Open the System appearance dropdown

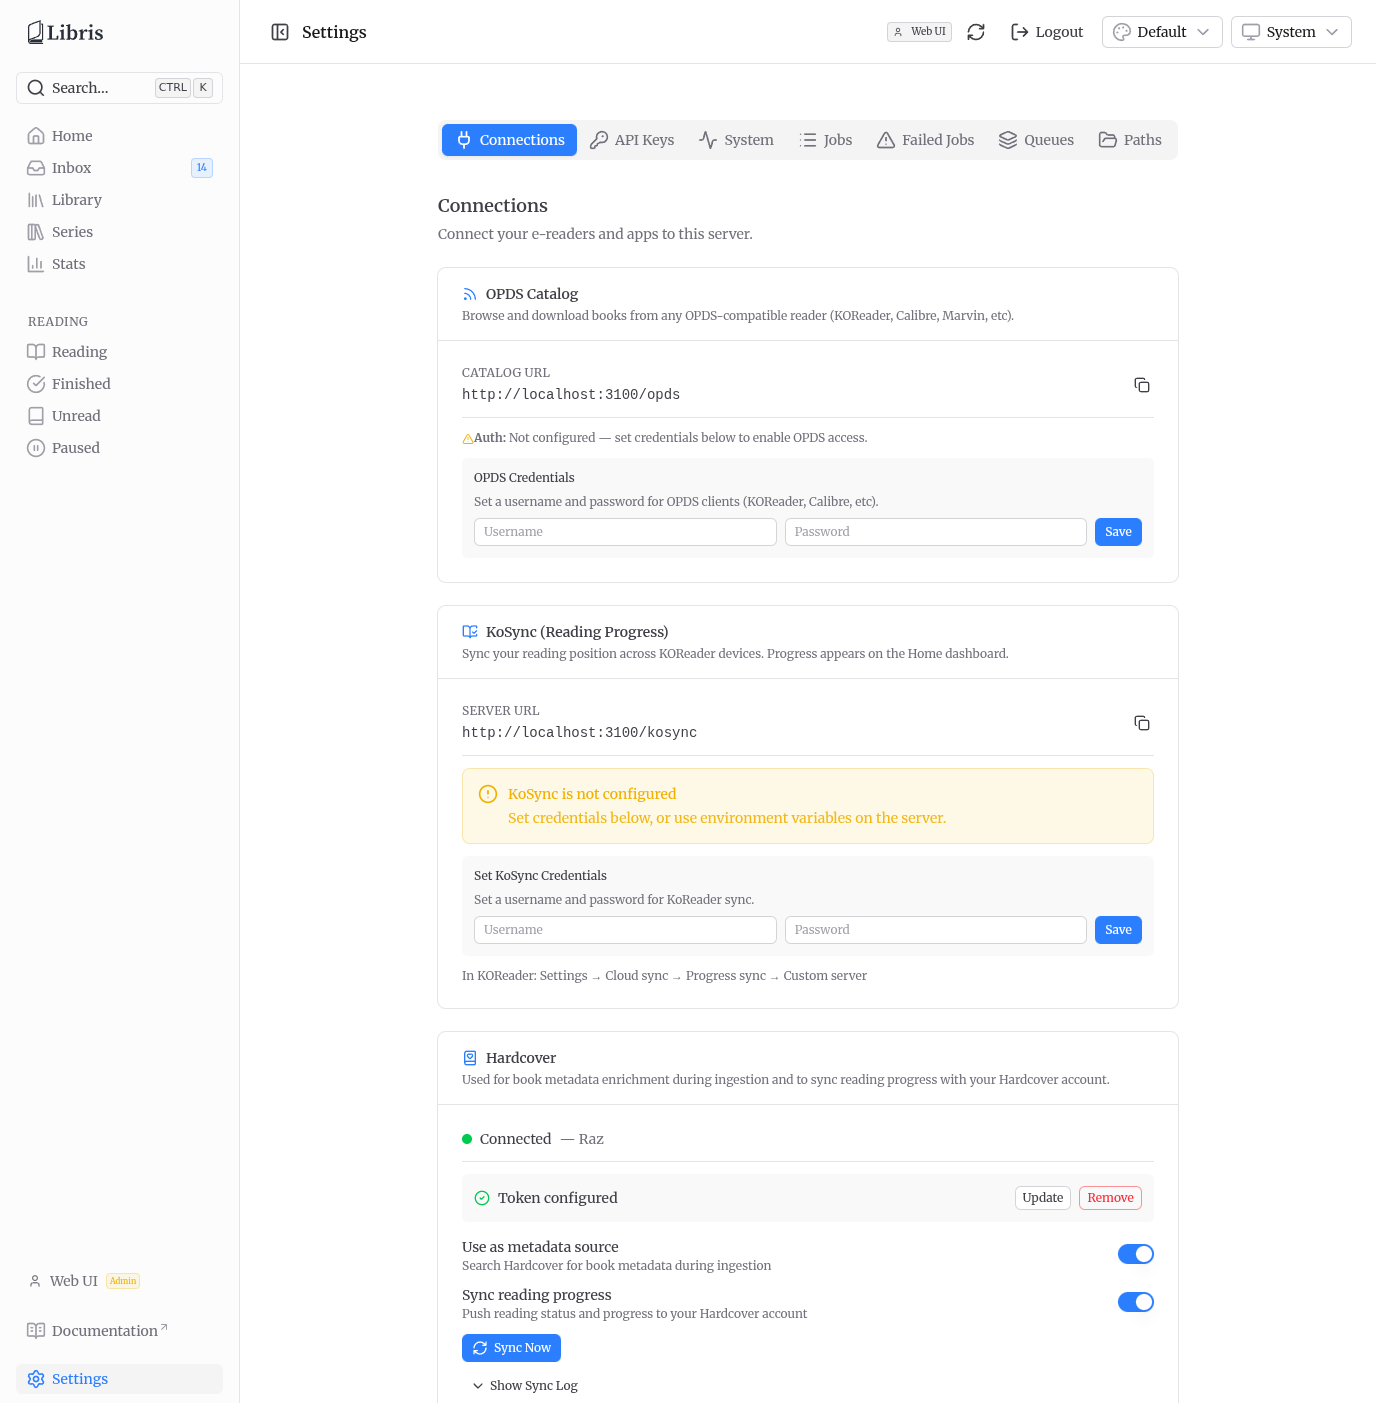coord(1291,32)
